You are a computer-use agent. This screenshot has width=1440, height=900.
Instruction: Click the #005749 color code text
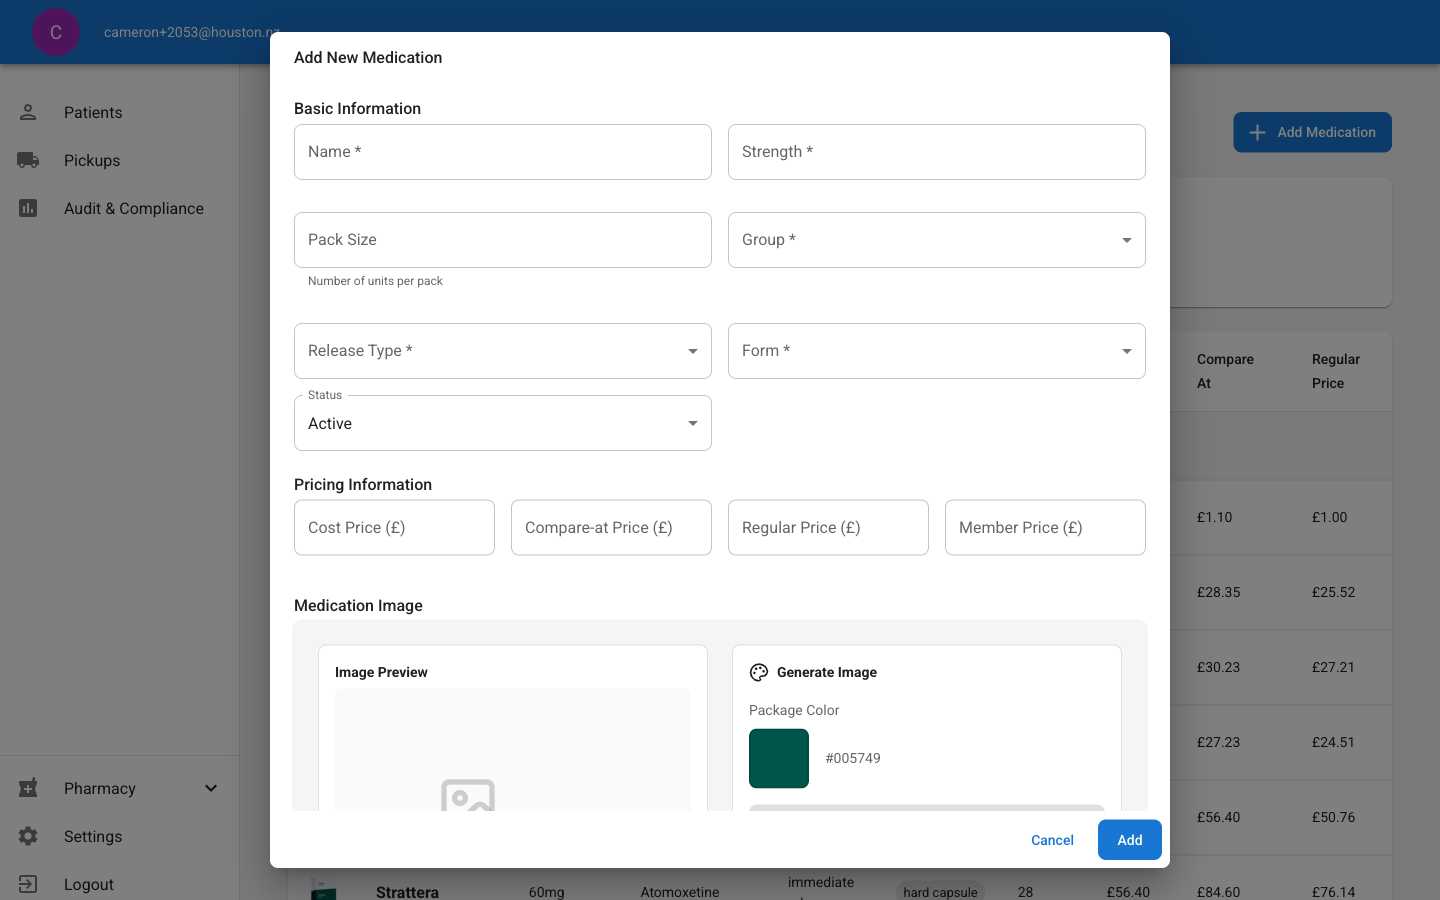pyautogui.click(x=853, y=758)
